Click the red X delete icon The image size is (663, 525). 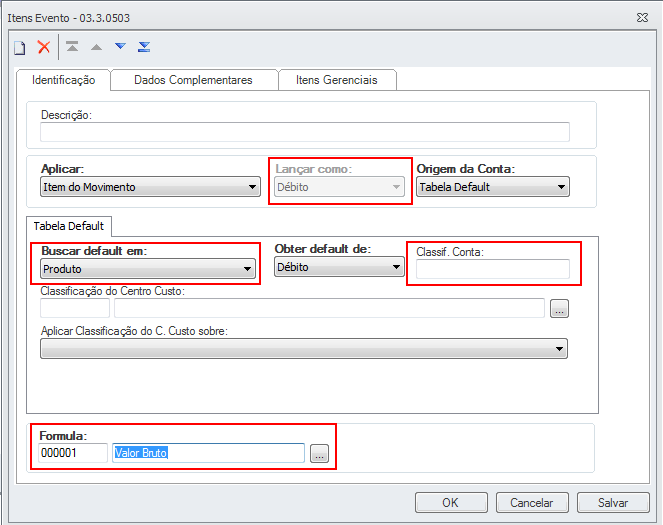(x=44, y=47)
